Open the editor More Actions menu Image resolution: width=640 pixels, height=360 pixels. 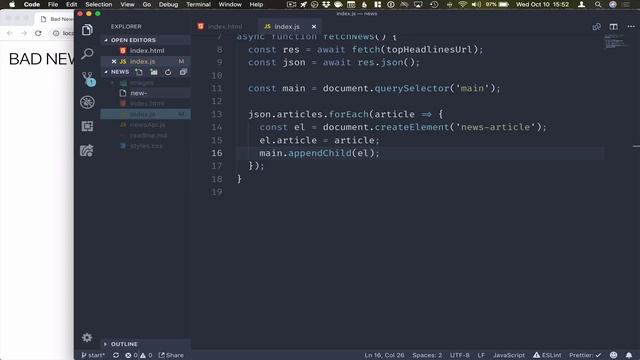click(x=631, y=27)
